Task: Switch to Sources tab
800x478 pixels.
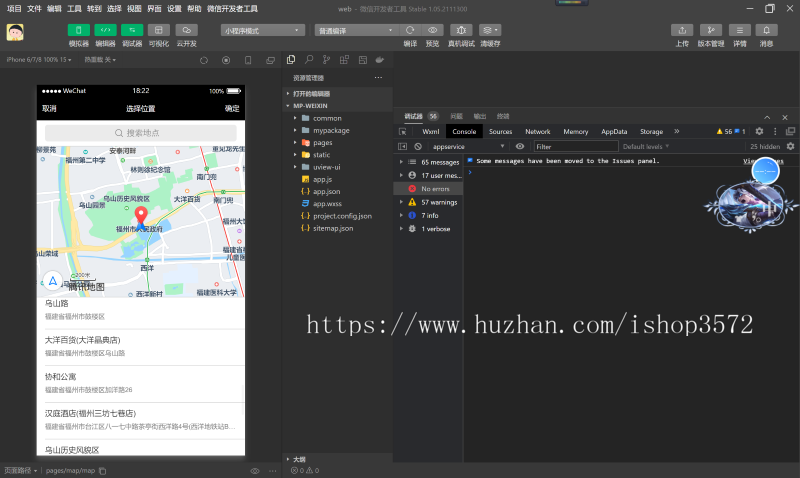Action: pos(501,131)
